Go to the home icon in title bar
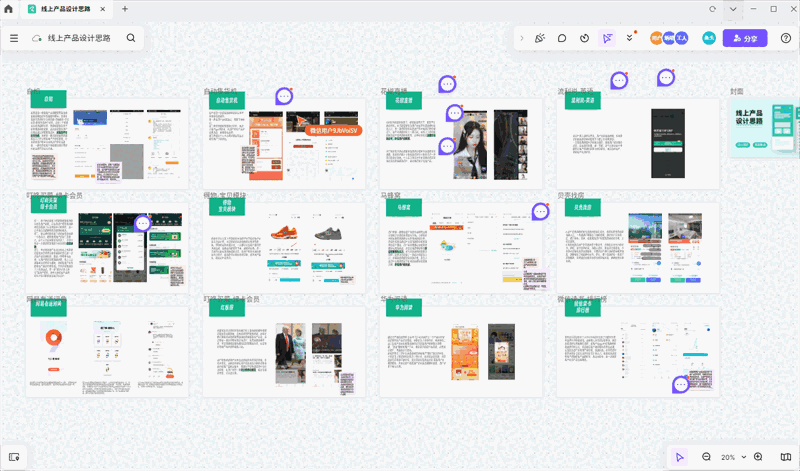This screenshot has height=471, width=800. (x=9, y=9)
